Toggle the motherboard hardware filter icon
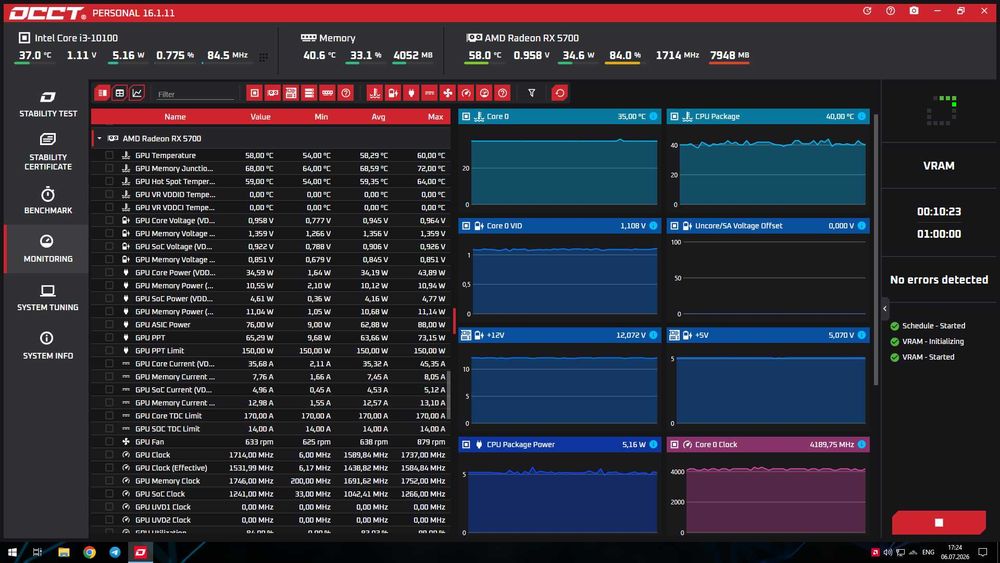This screenshot has height=563, width=1000. point(291,93)
